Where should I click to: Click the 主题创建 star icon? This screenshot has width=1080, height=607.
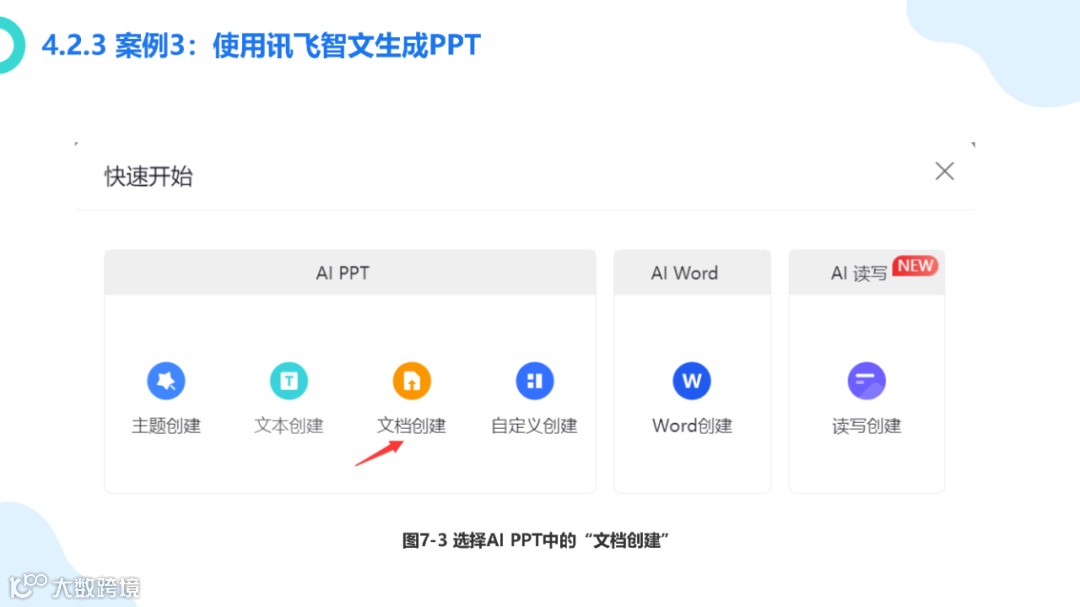click(x=166, y=380)
